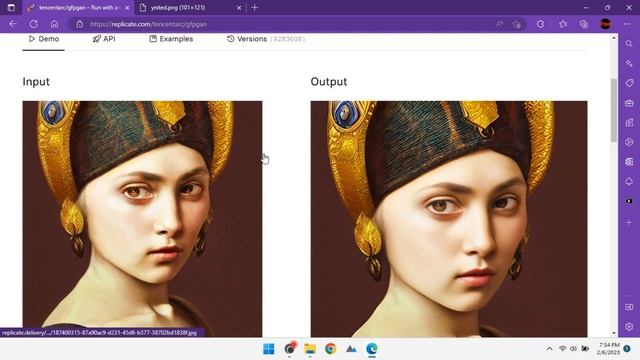Click the Input portrait image
The height and width of the screenshot is (360, 640).
[142, 219]
